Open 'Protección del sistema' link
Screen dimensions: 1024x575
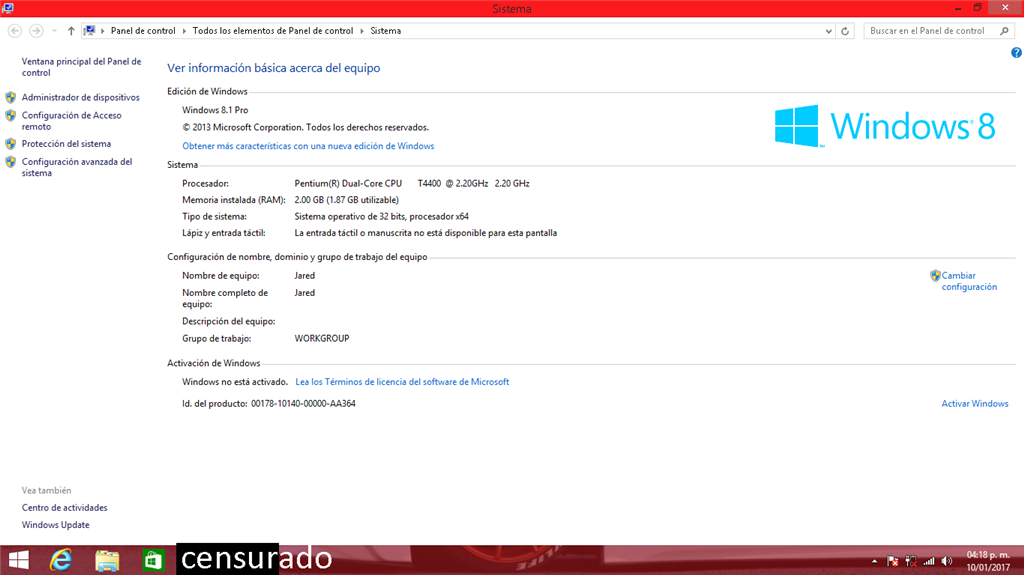click(66, 144)
